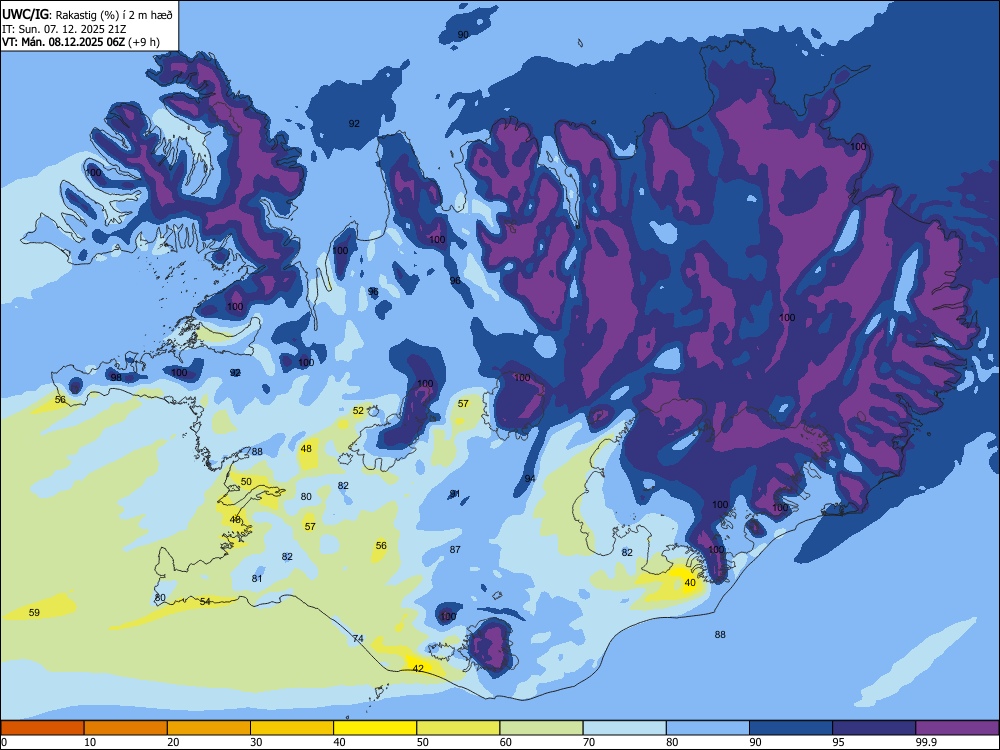Viewport: 1000px width, 750px height.
Task: Click the light orange 20–30 legend swatch
Action: [x=209, y=728]
